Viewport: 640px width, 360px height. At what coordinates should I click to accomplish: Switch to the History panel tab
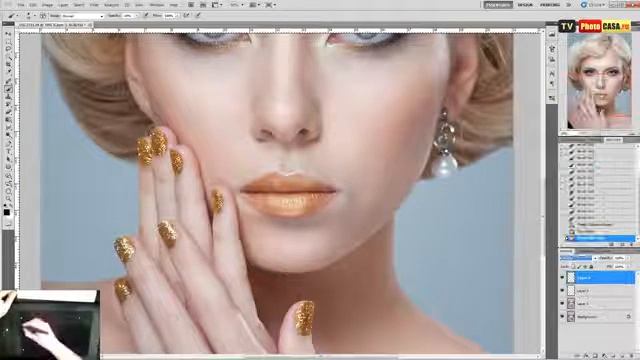(x=613, y=140)
